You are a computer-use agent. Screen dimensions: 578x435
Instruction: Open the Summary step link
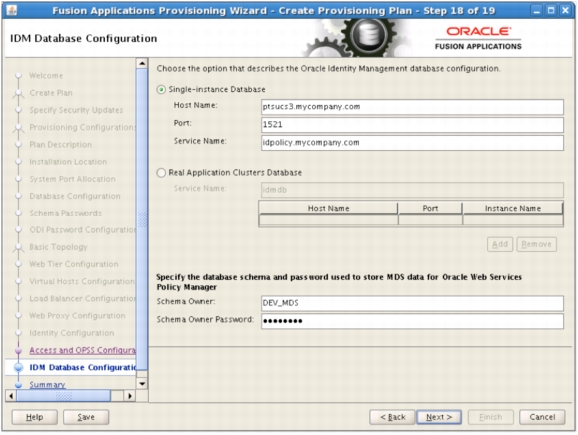[47, 384]
